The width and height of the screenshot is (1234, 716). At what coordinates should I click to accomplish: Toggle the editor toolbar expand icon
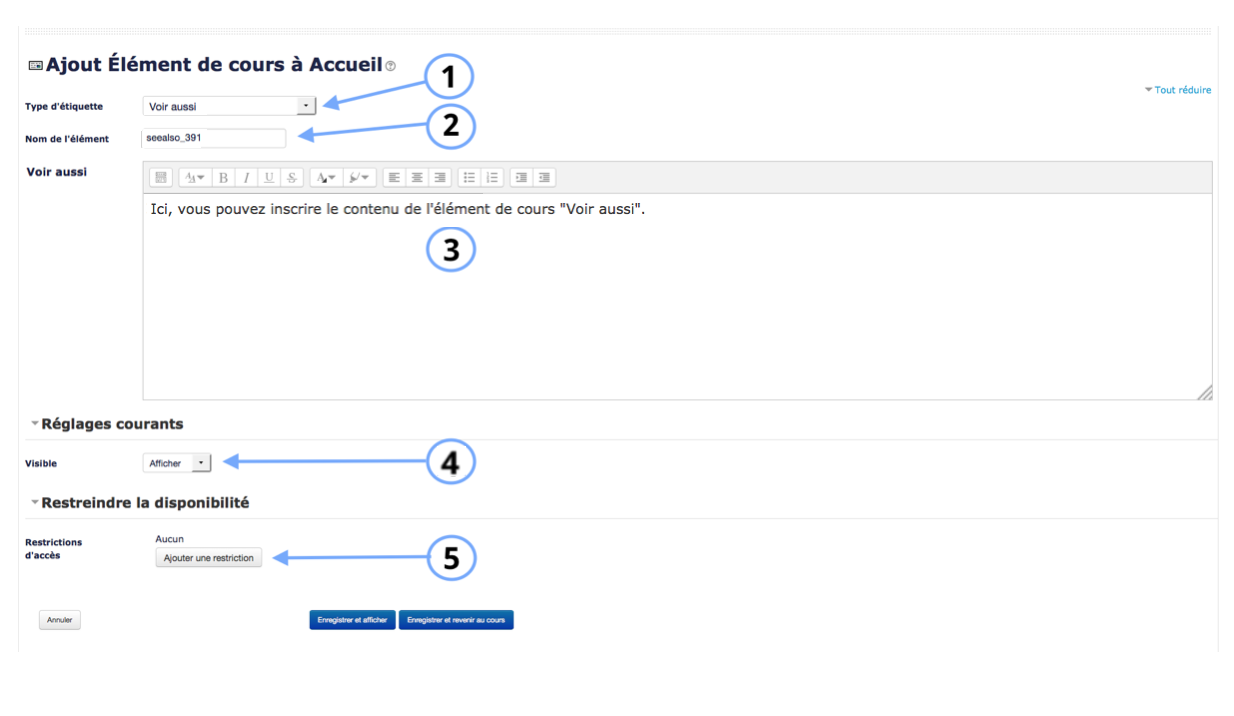161,178
